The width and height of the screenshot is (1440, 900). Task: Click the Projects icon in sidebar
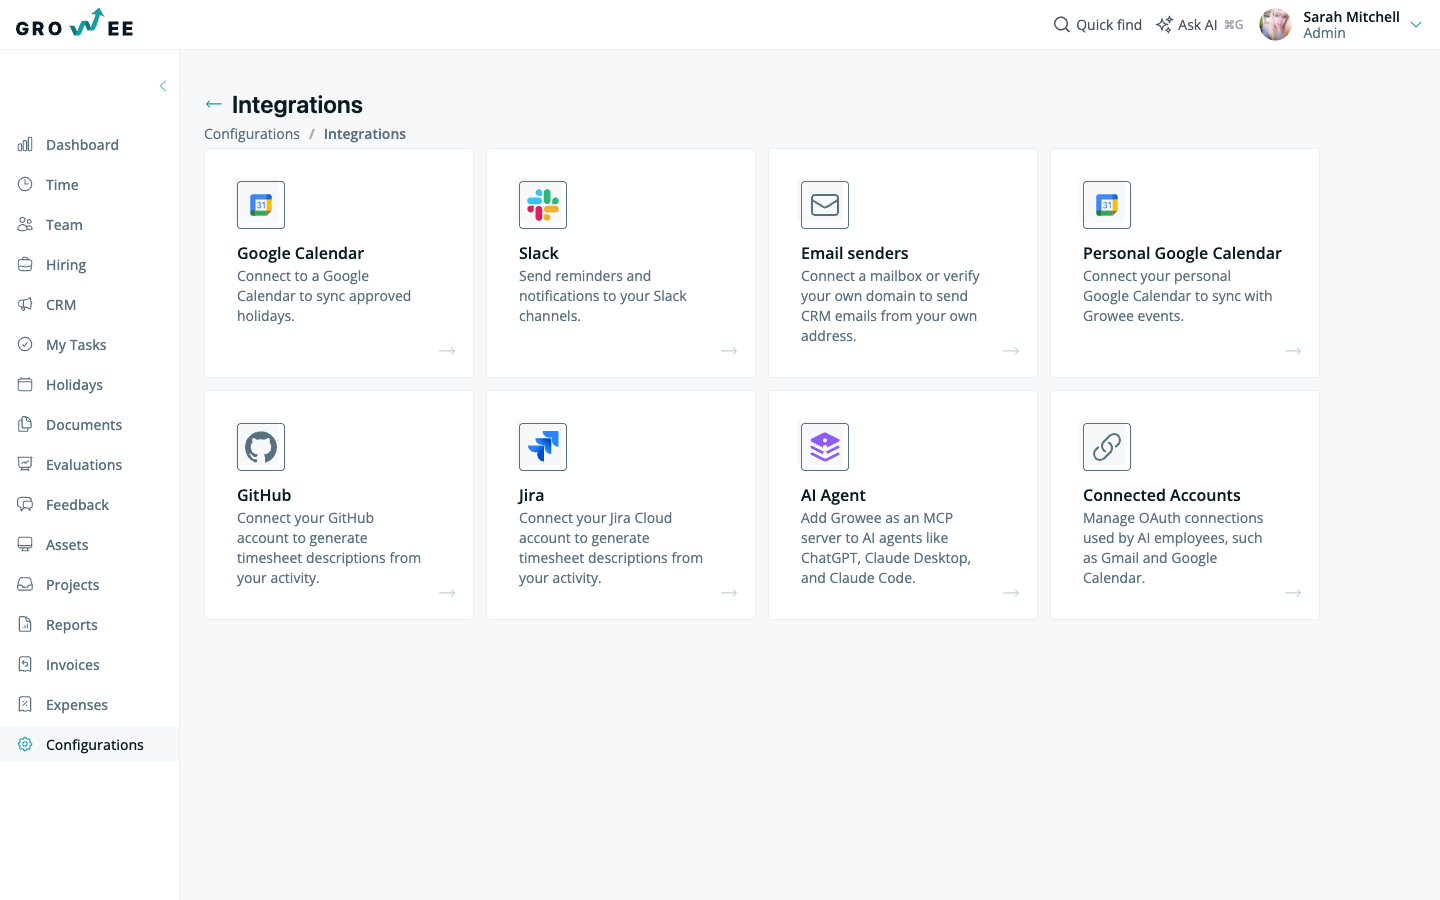point(25,585)
